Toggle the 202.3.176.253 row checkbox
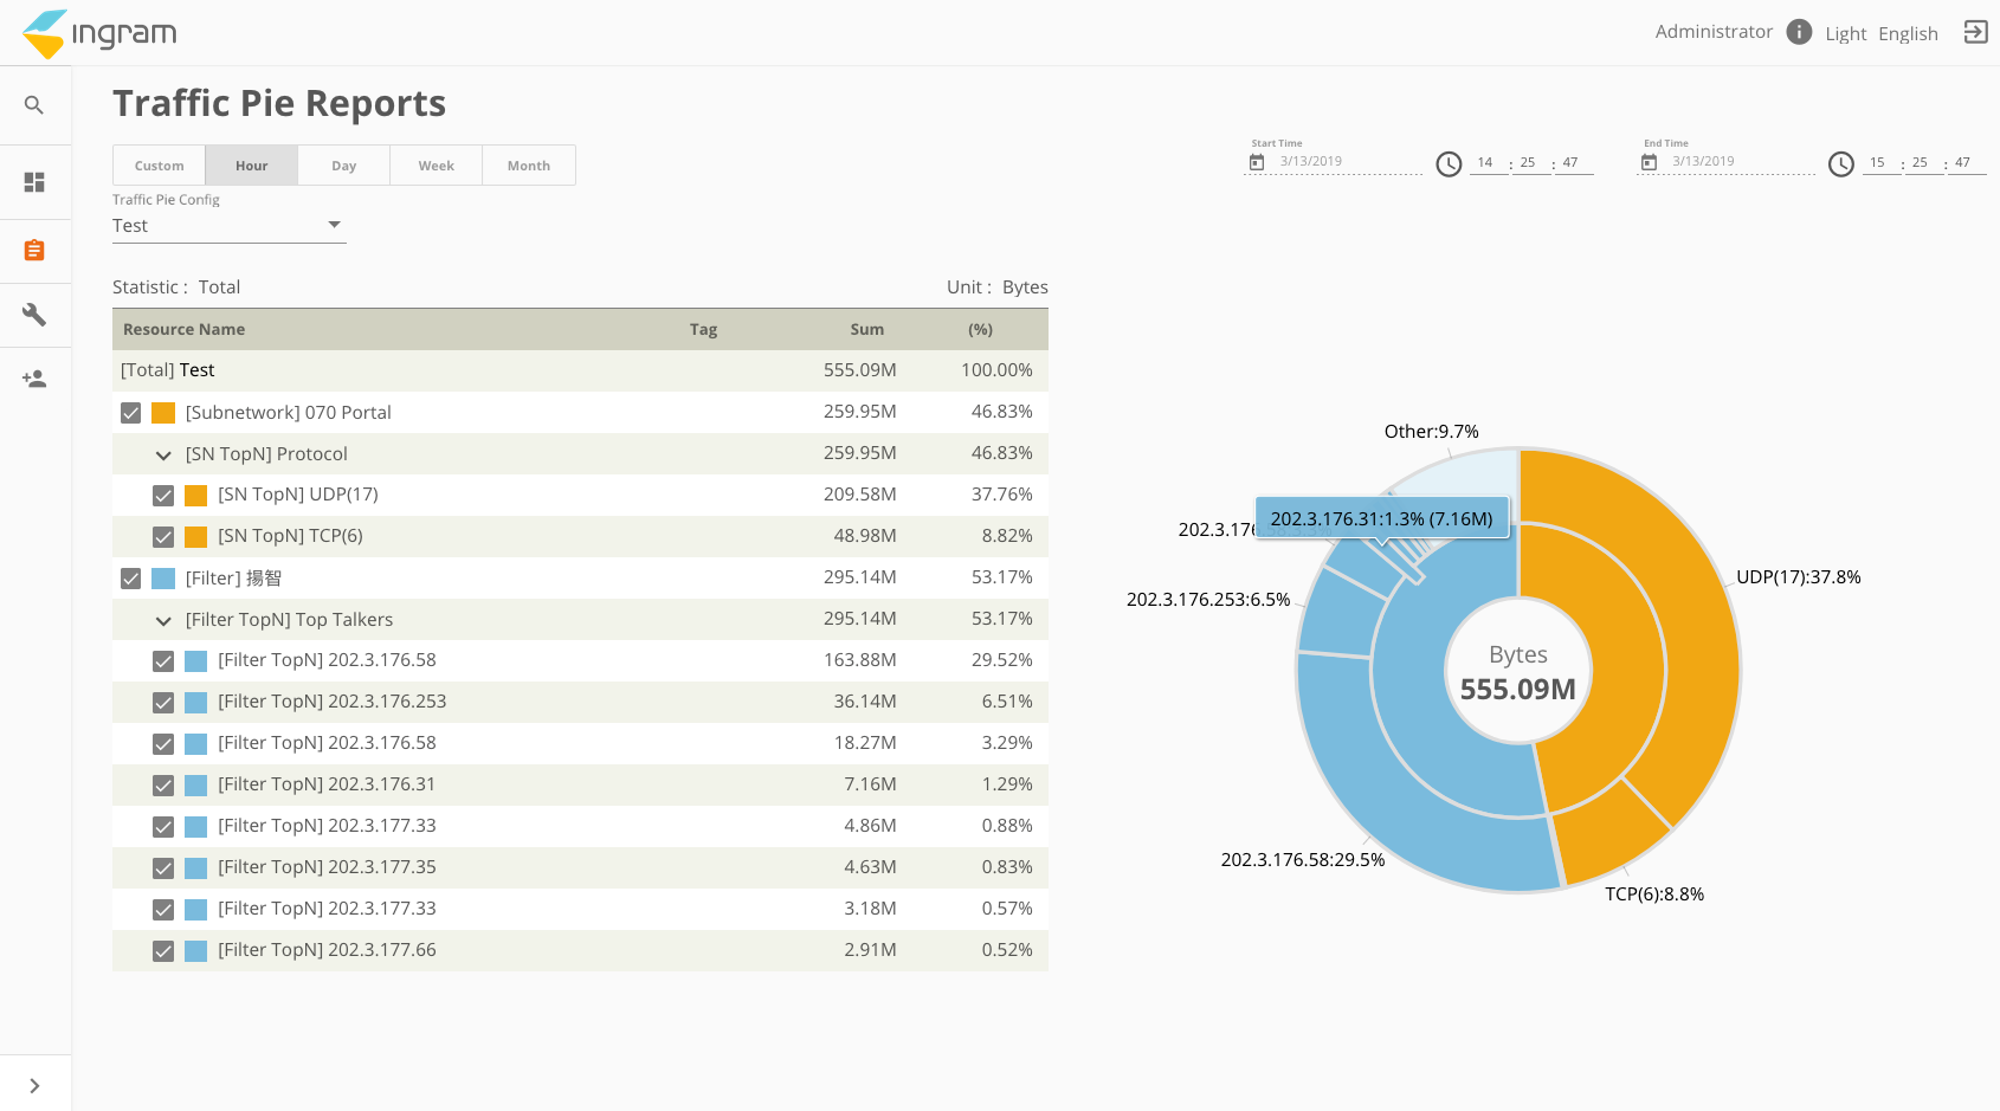The height and width of the screenshot is (1111, 2000). click(163, 702)
